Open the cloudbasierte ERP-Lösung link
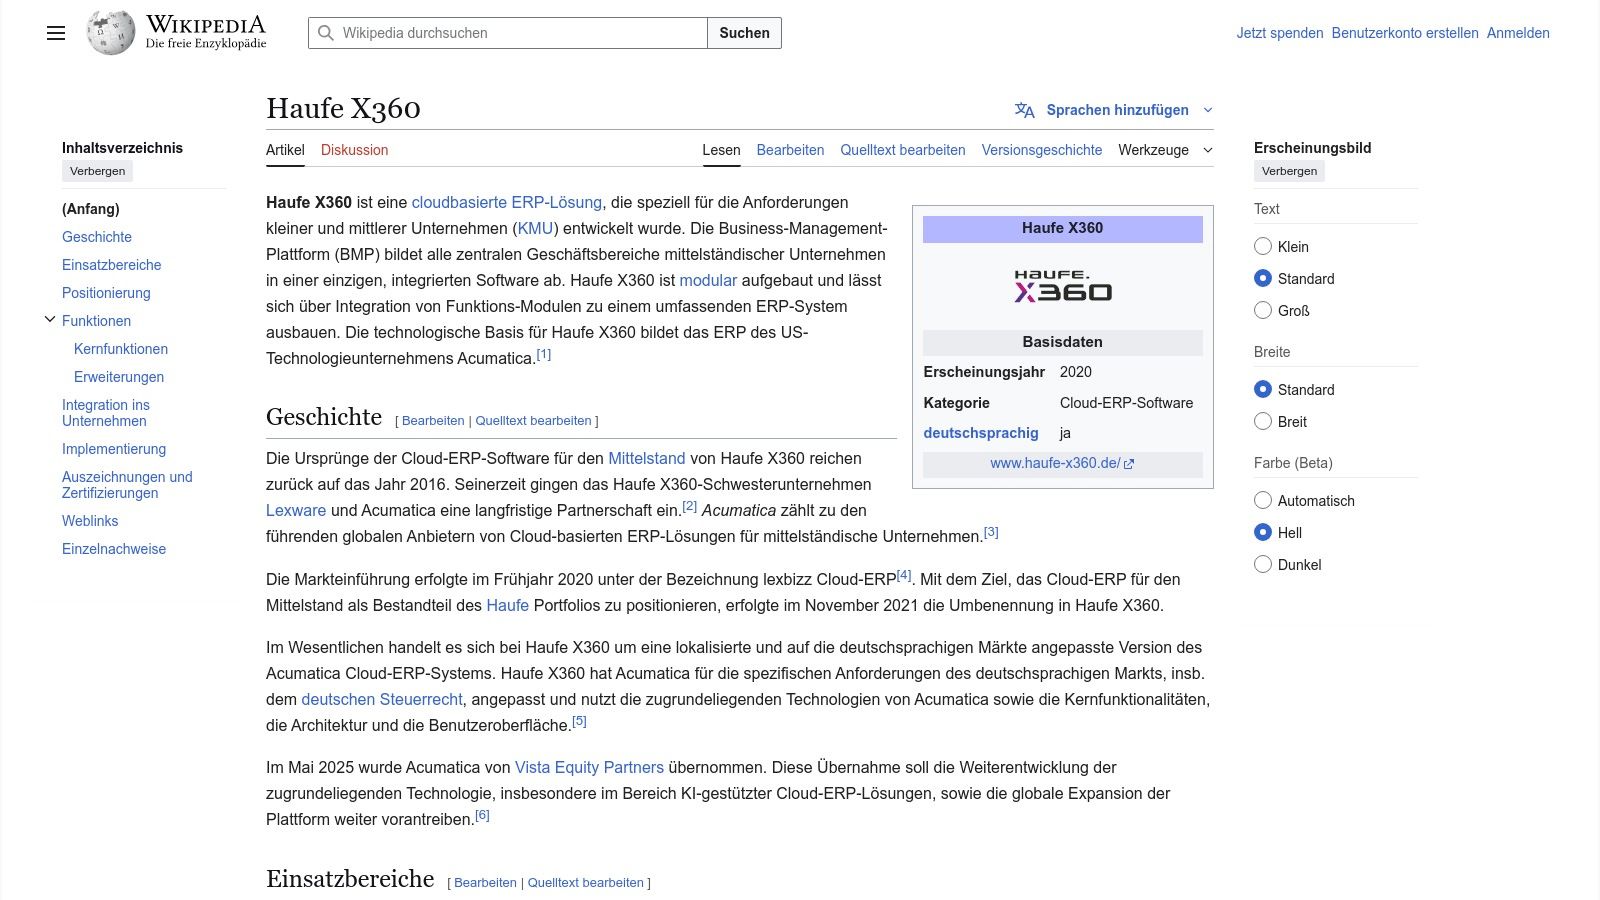 coord(507,202)
